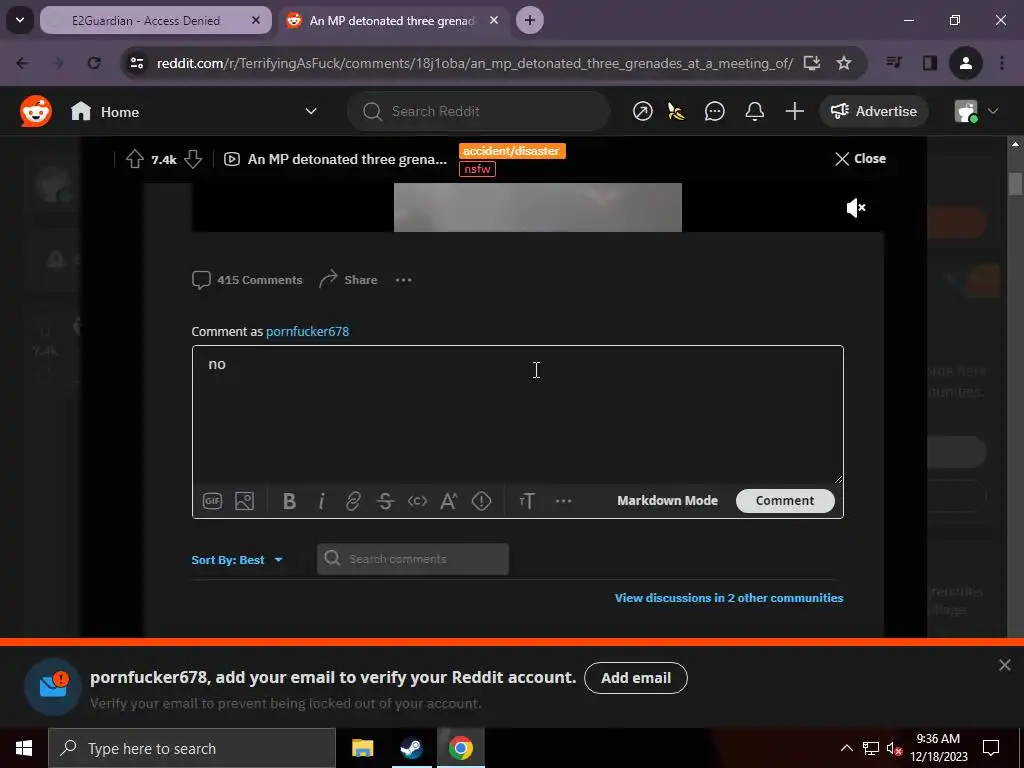
Task: Click the Search comments field
Action: click(413, 559)
